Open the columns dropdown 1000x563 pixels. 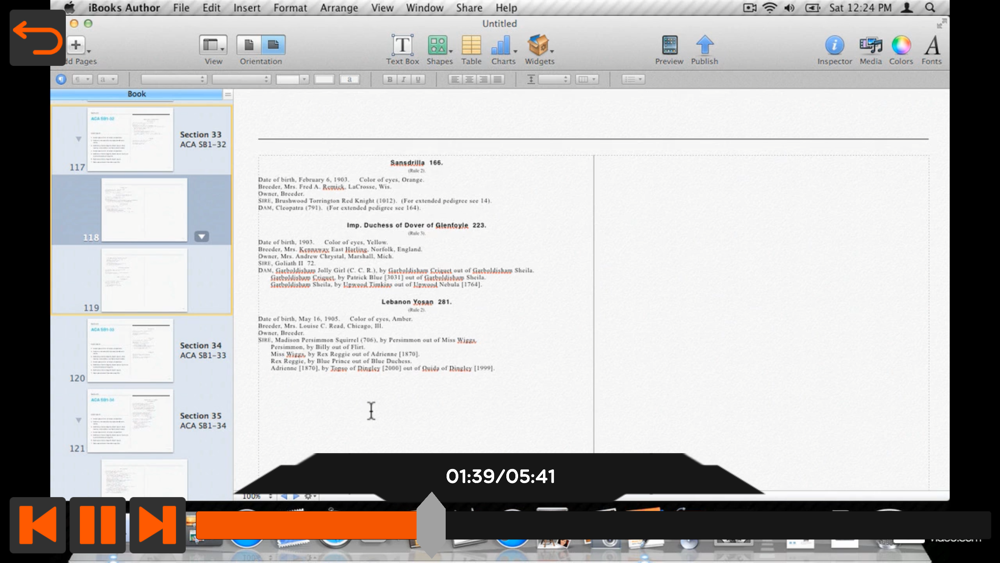587,79
